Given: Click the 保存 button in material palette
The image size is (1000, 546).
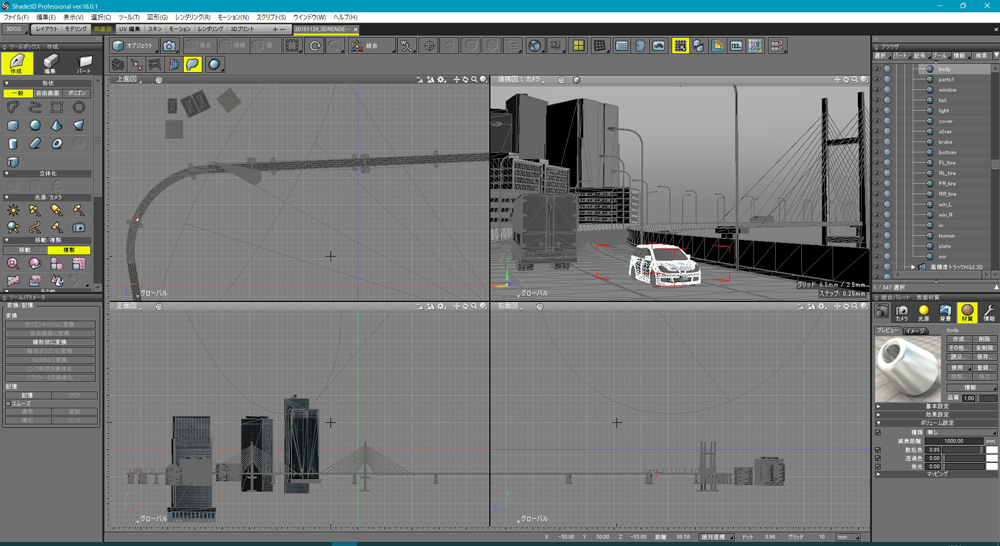Looking at the screenshot, I should pyautogui.click(x=984, y=357).
